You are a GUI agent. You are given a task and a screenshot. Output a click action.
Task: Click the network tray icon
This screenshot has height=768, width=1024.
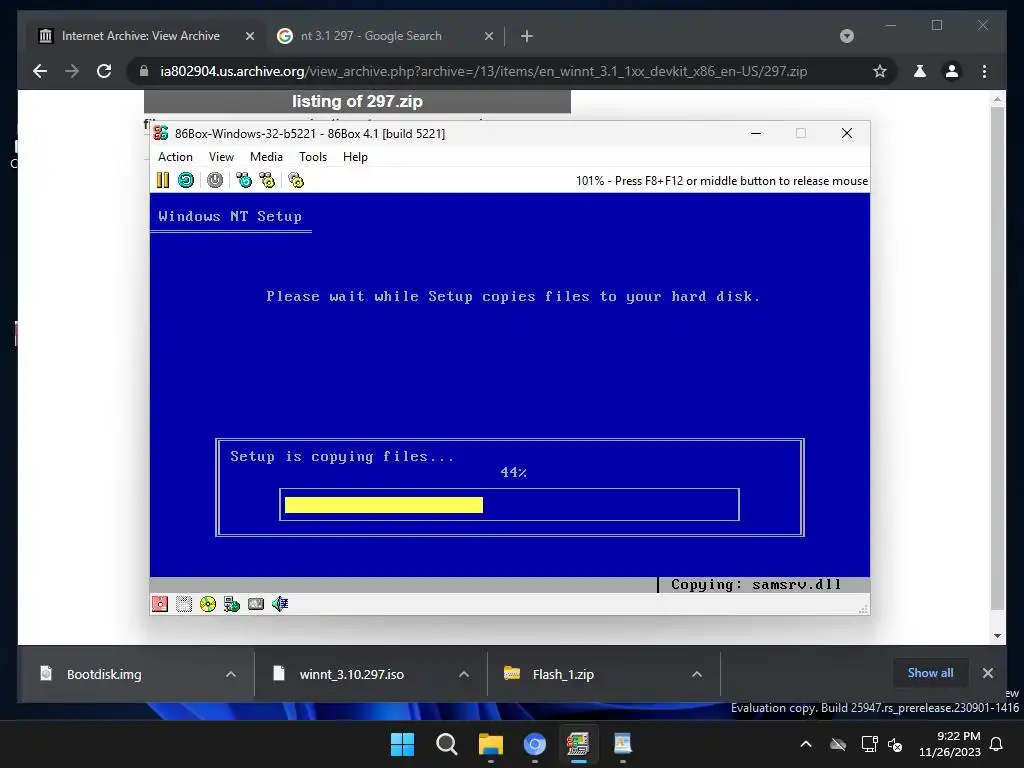[x=869, y=744]
